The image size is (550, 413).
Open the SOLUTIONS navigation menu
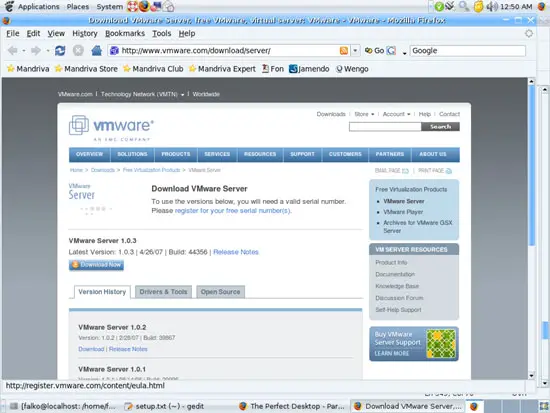(x=132, y=154)
